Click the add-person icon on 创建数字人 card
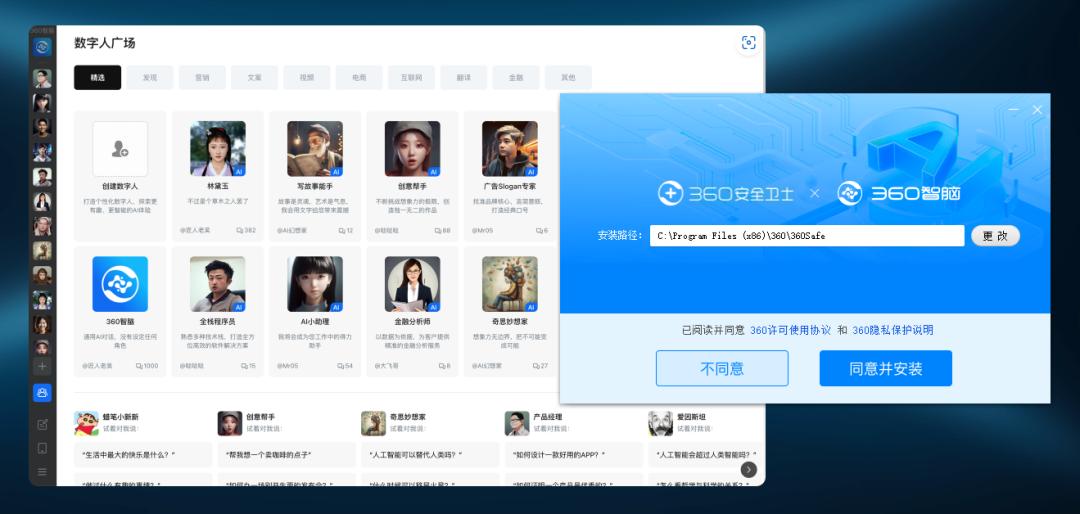This screenshot has height=514, width=1080. pos(120,149)
